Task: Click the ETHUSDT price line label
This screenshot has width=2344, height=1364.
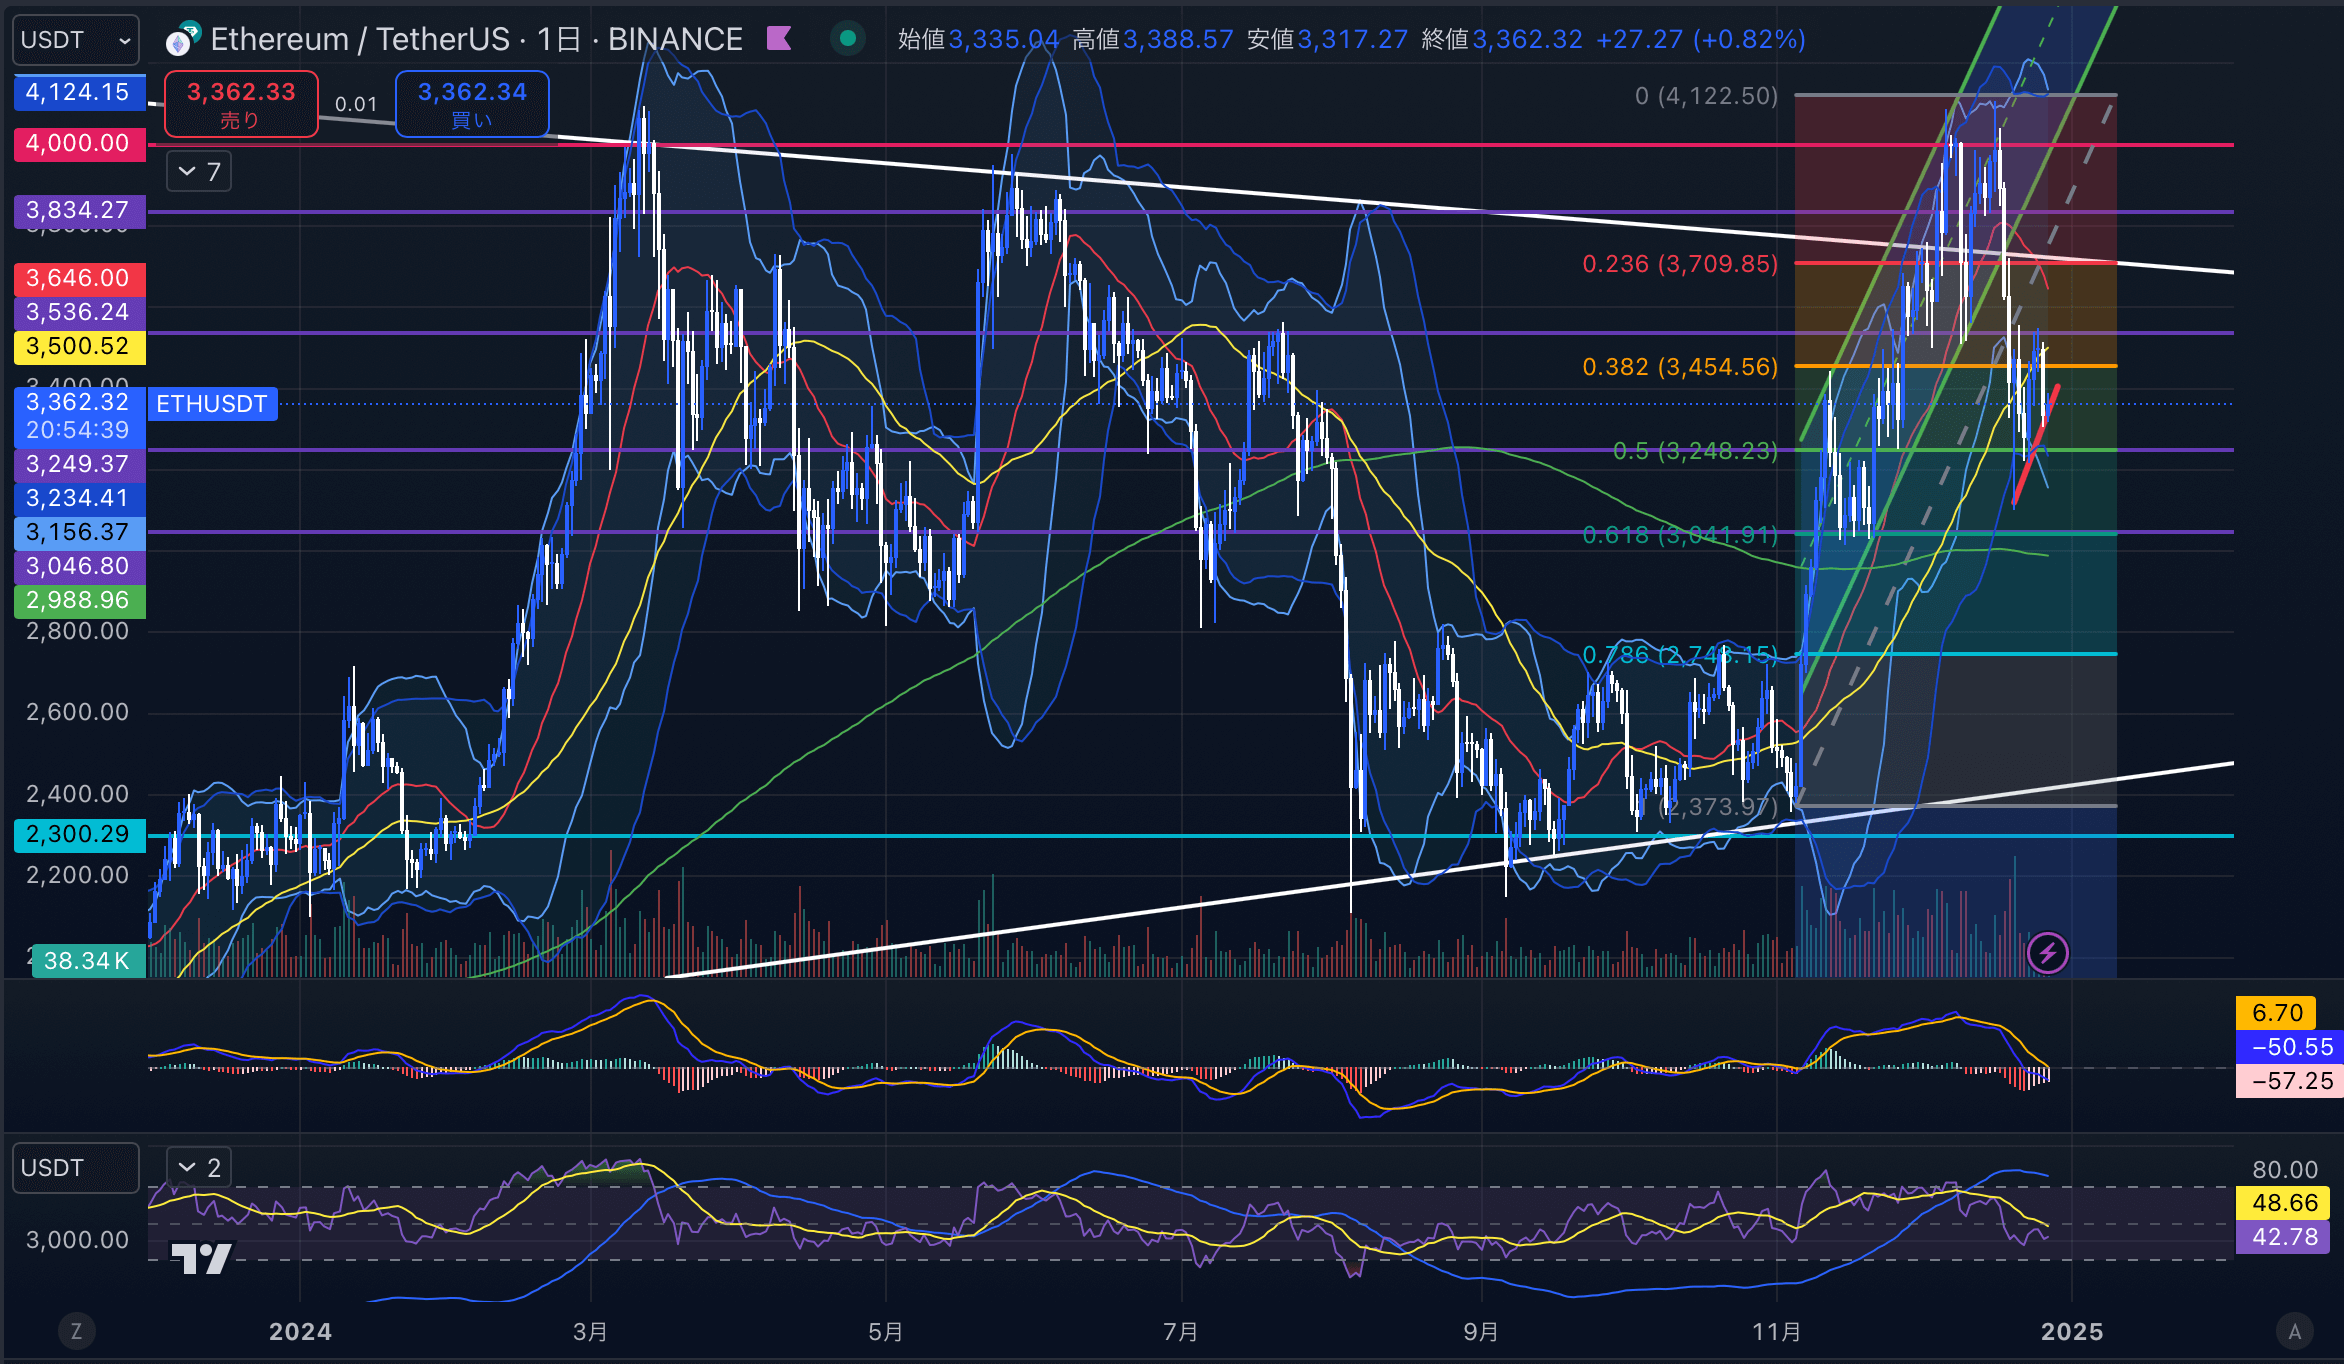Action: 212,404
